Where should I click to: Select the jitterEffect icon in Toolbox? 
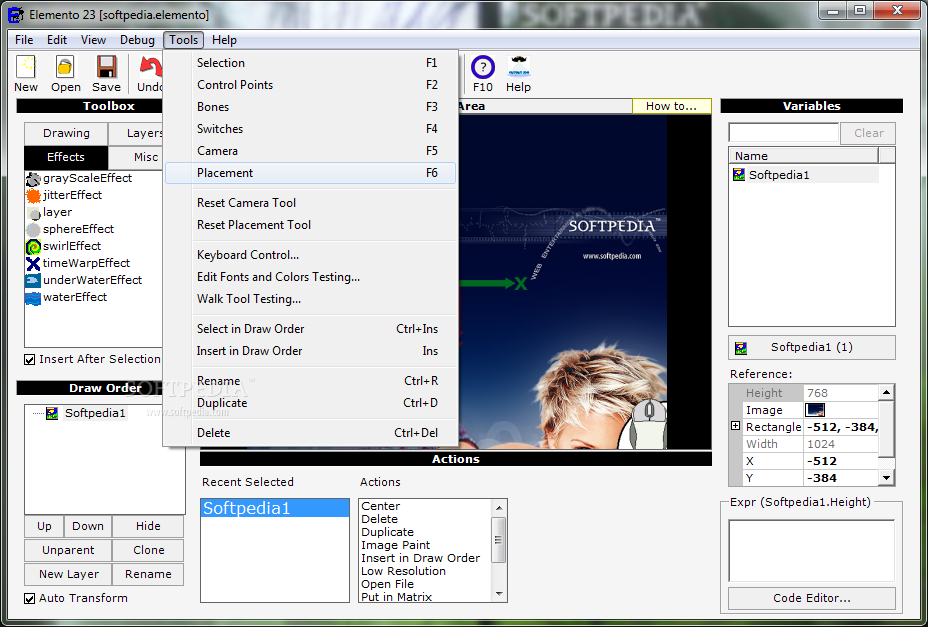[x=33, y=195]
